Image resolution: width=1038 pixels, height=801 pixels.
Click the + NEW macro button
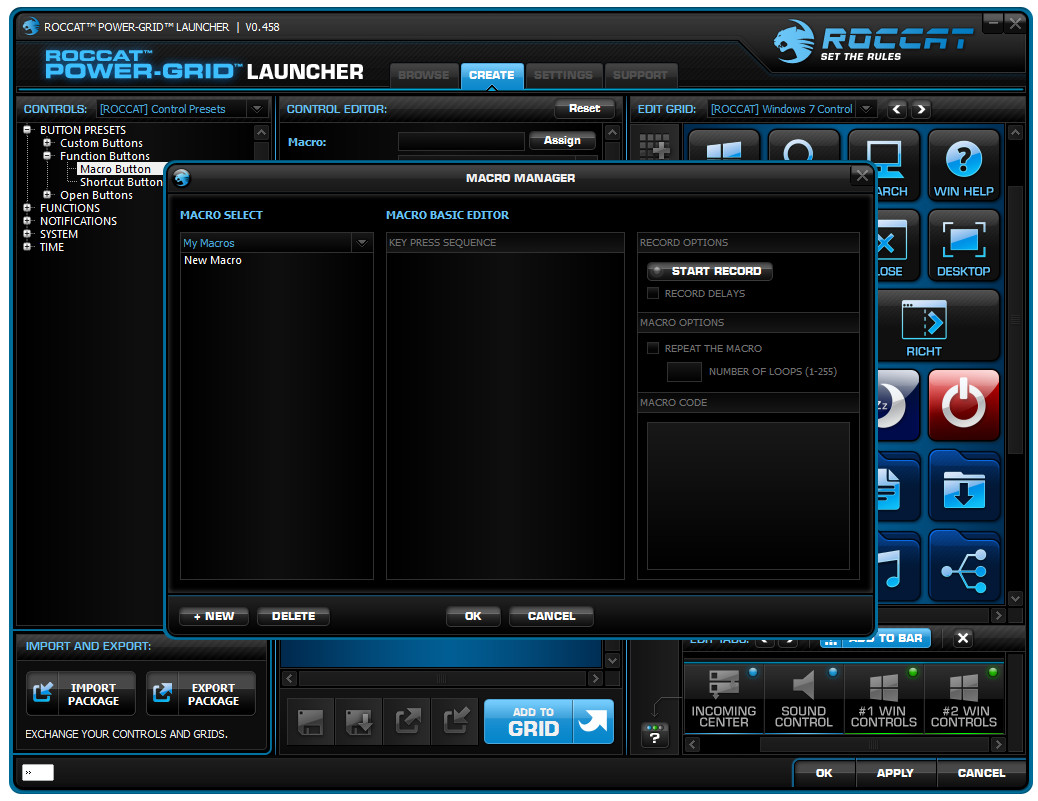pyautogui.click(x=214, y=616)
